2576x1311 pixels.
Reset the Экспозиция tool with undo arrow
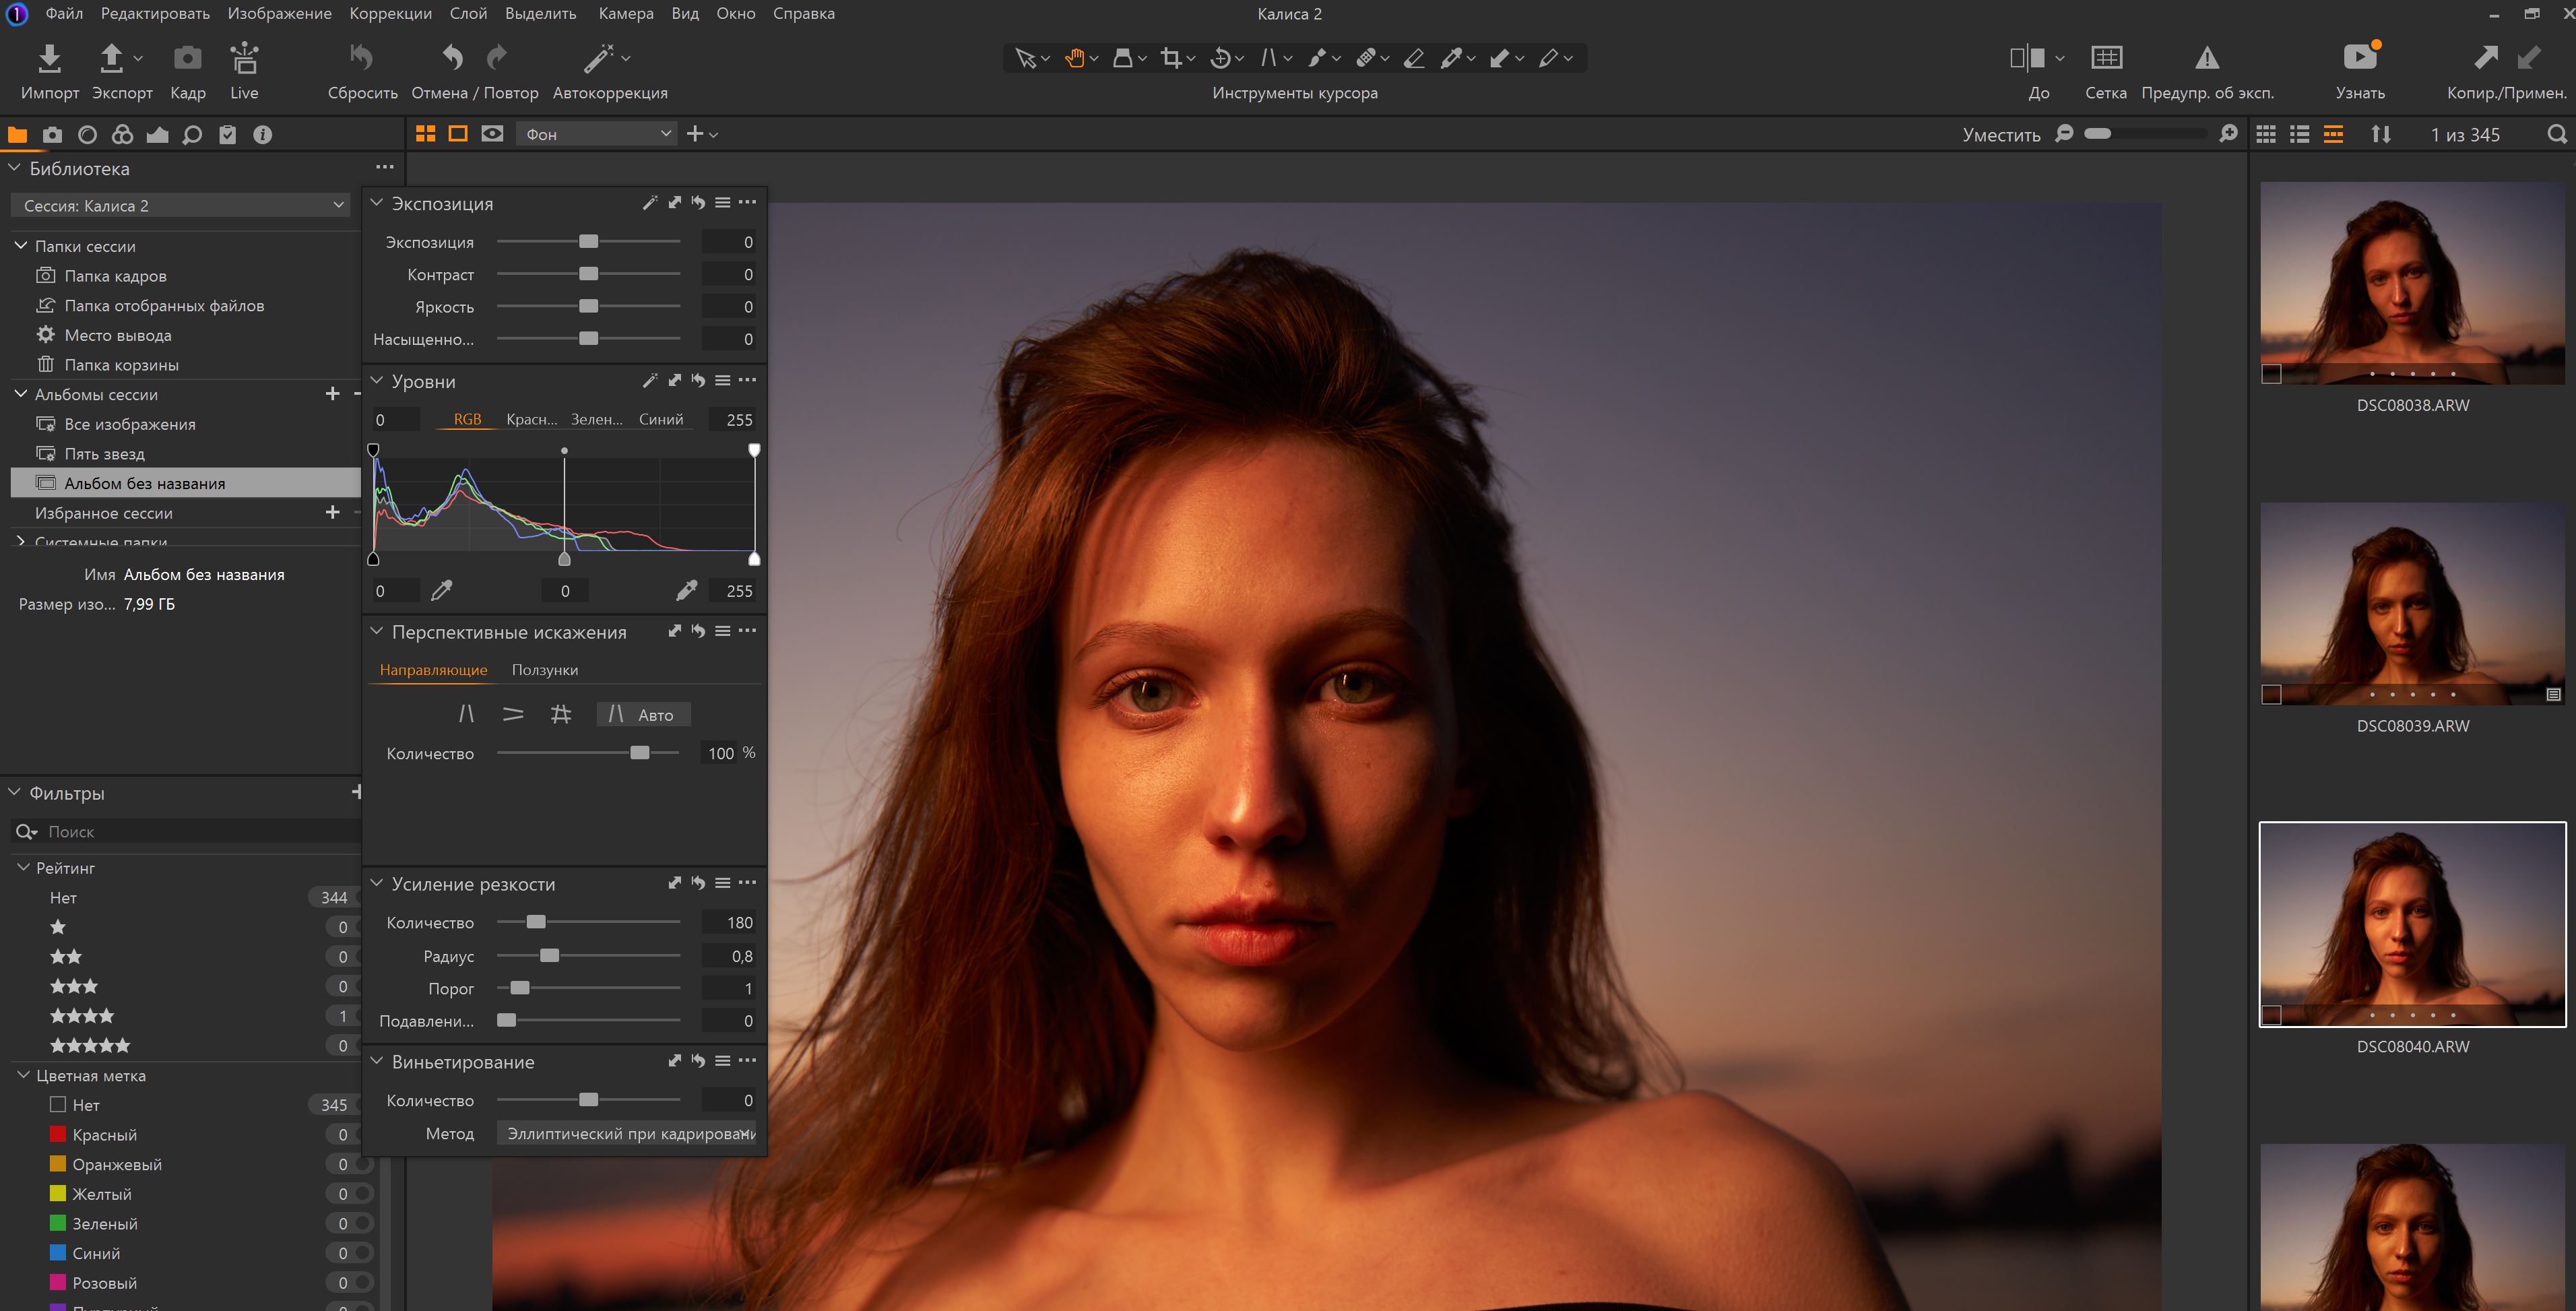coord(698,203)
